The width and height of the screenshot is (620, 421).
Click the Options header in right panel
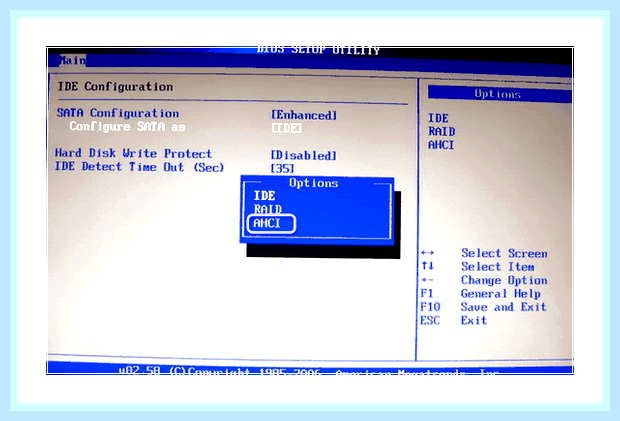tap(497, 94)
